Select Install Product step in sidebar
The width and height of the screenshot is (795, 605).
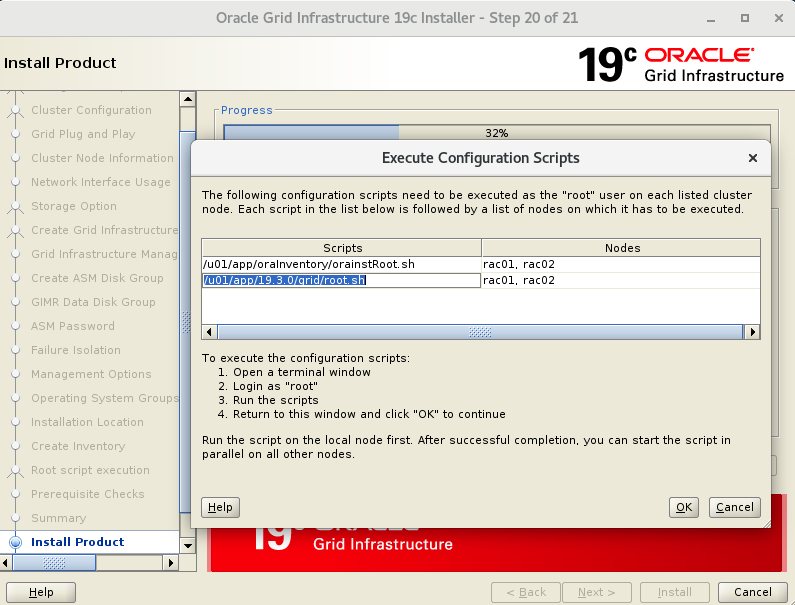pyautogui.click(x=78, y=542)
